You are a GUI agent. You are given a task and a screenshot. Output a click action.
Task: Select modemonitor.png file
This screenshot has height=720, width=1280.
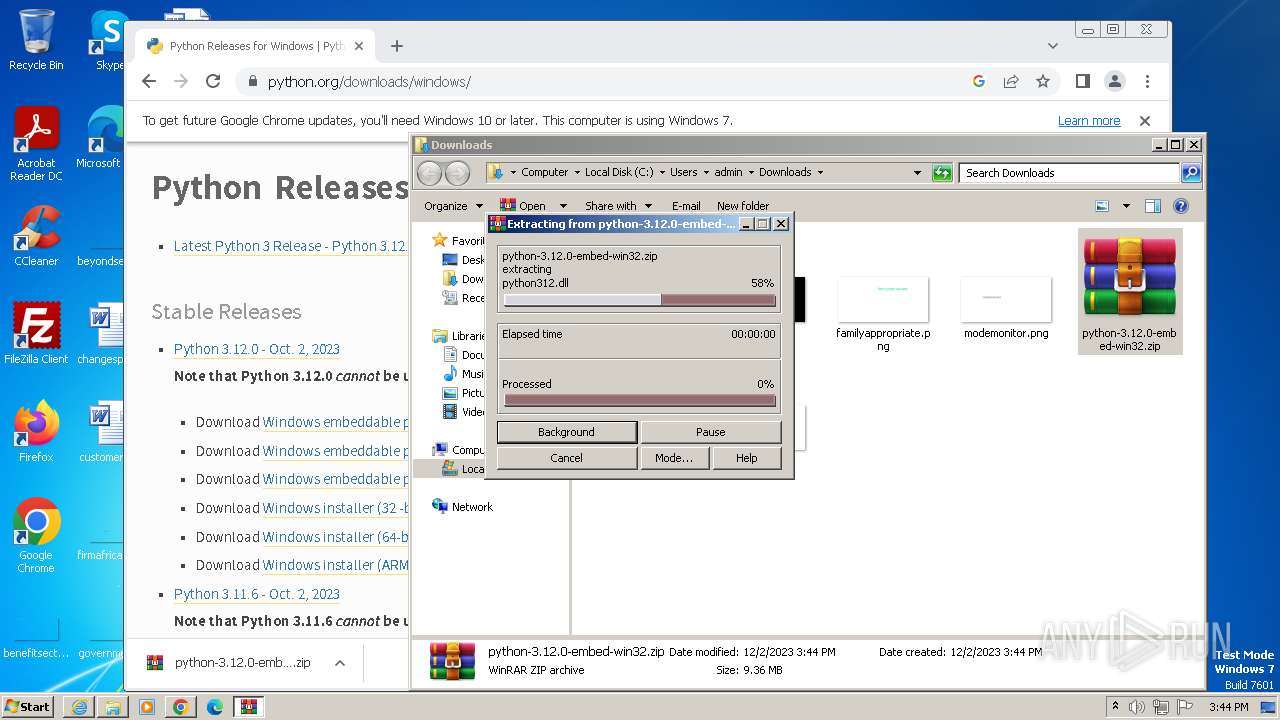click(x=1006, y=309)
